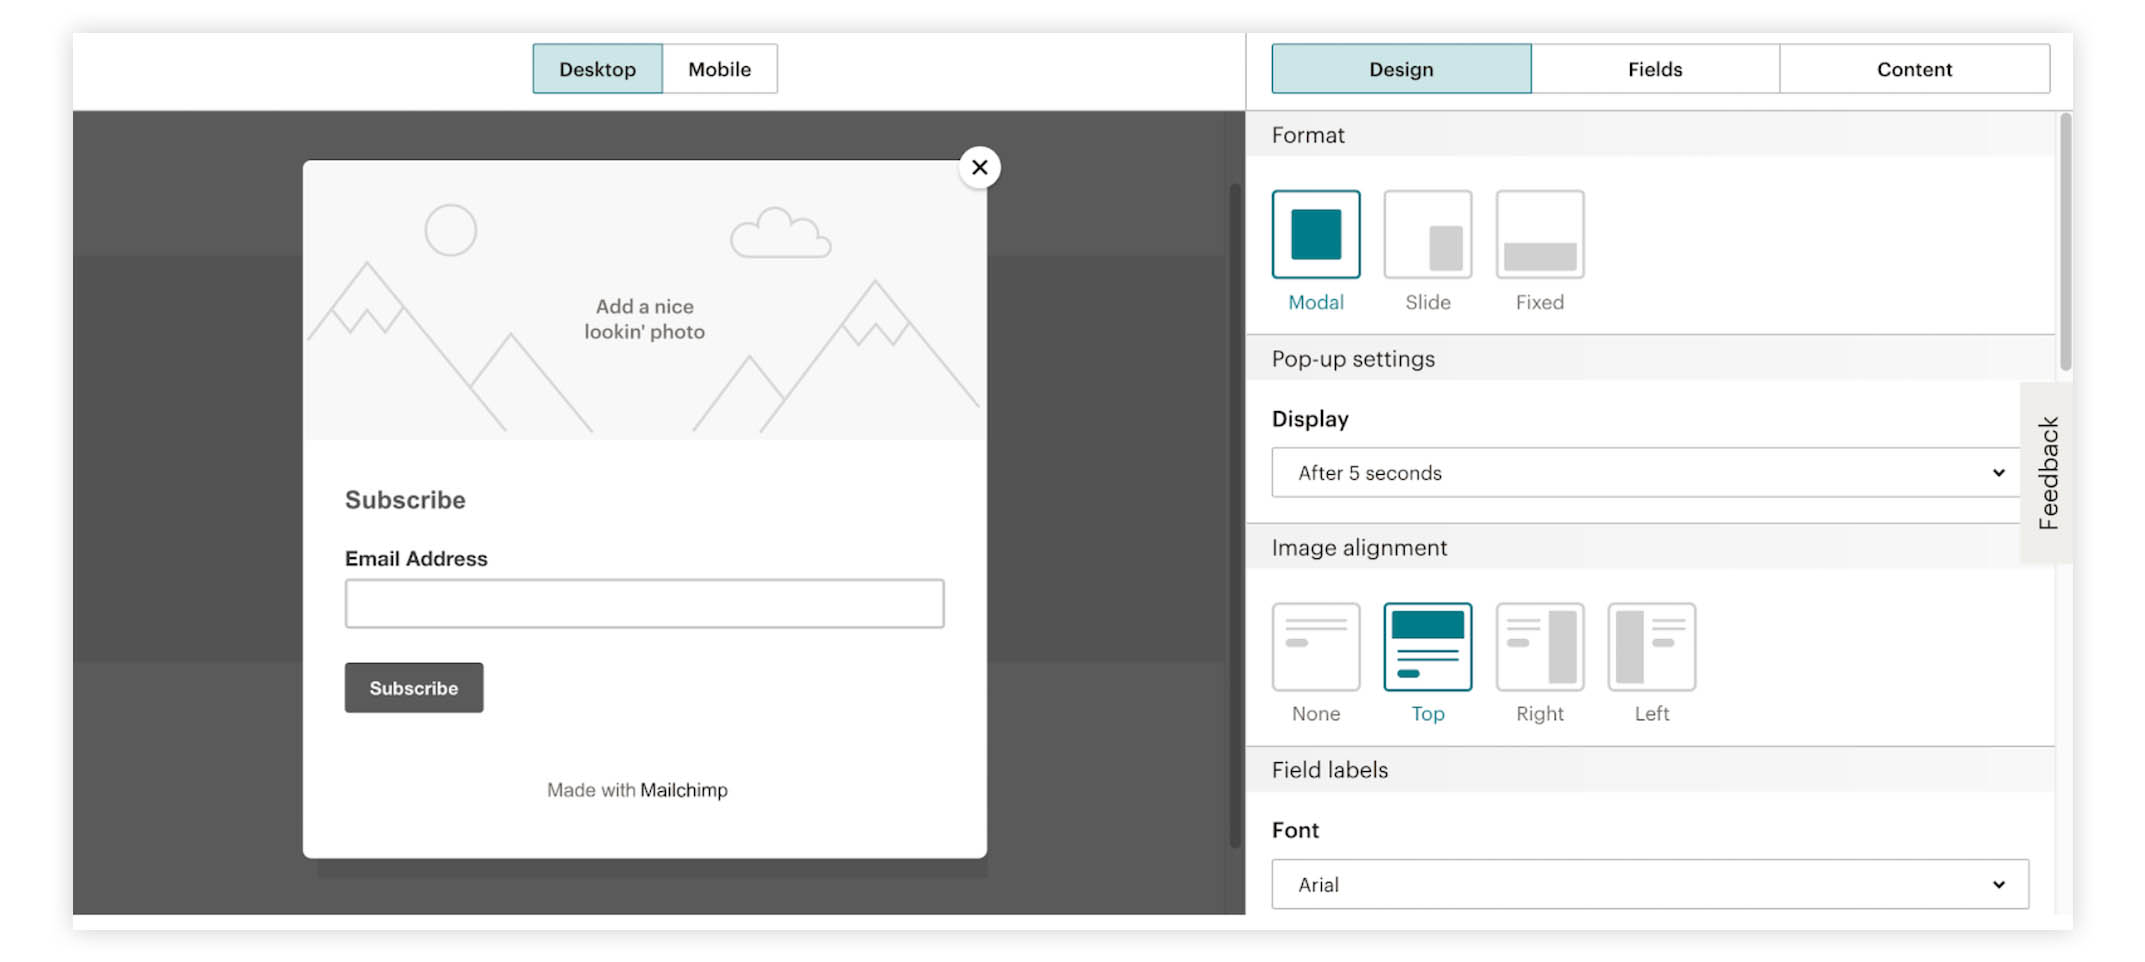
Task: Switch to the Fields tab
Action: tap(1654, 69)
